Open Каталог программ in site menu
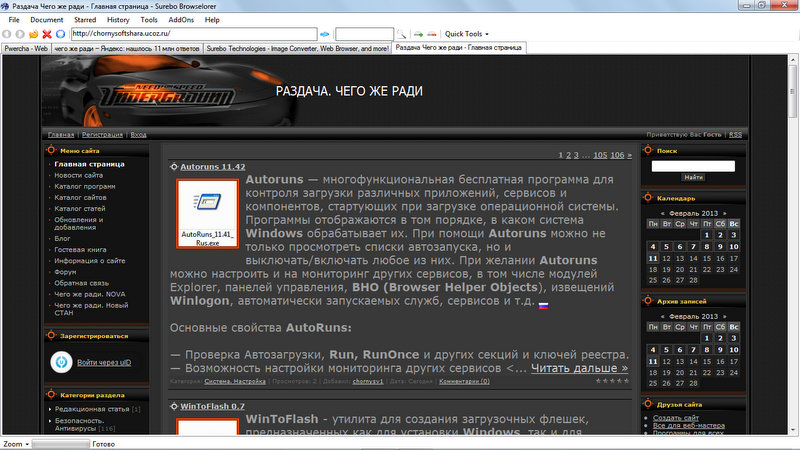Viewport: 800px width, 450px height. [85, 186]
